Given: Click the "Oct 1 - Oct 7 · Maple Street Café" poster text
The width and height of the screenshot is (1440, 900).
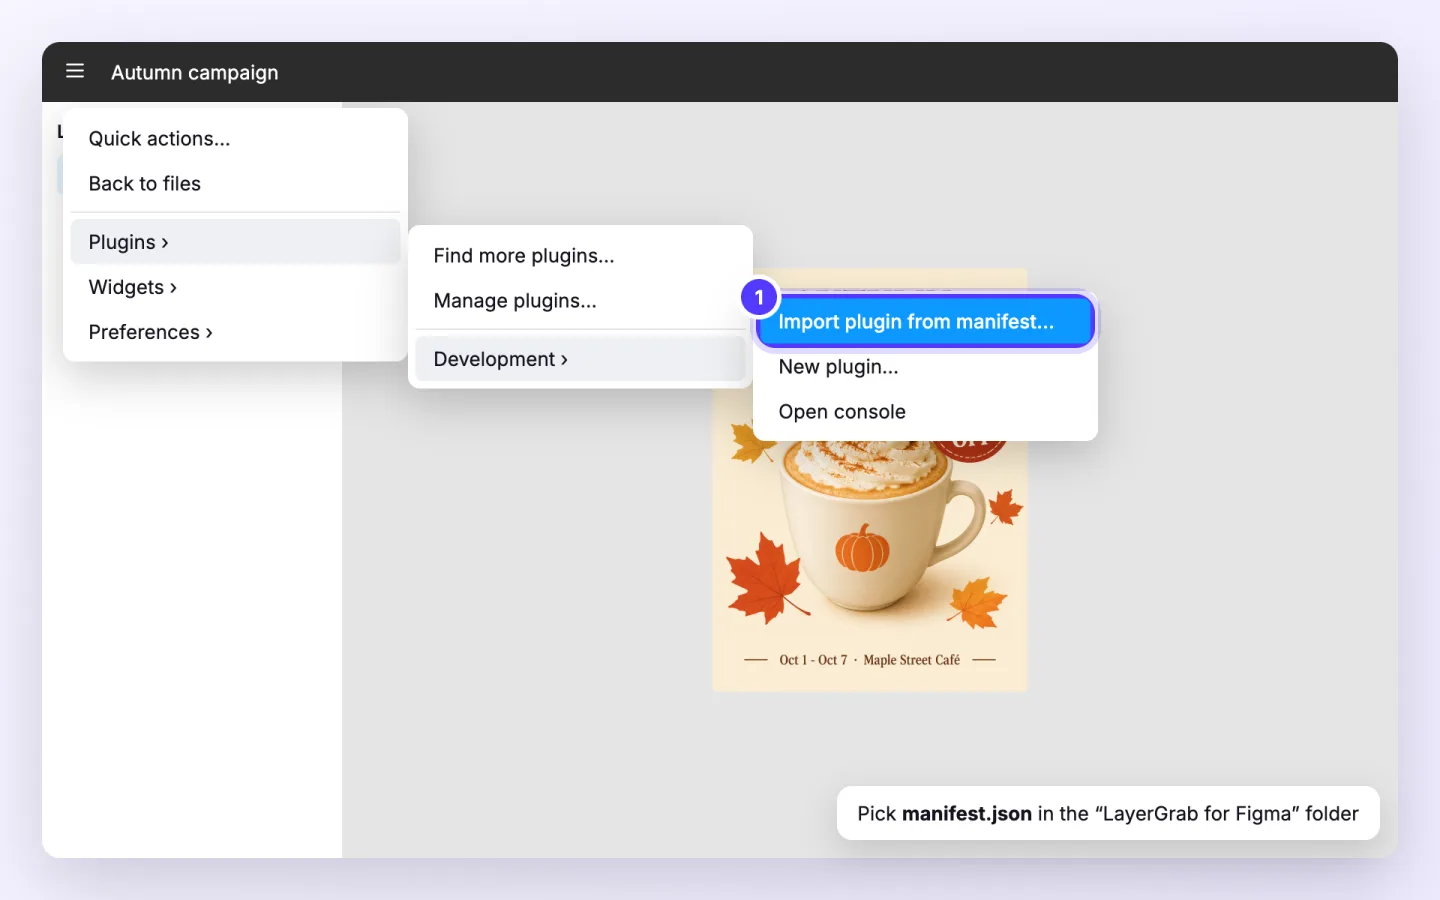Looking at the screenshot, I should 870,660.
